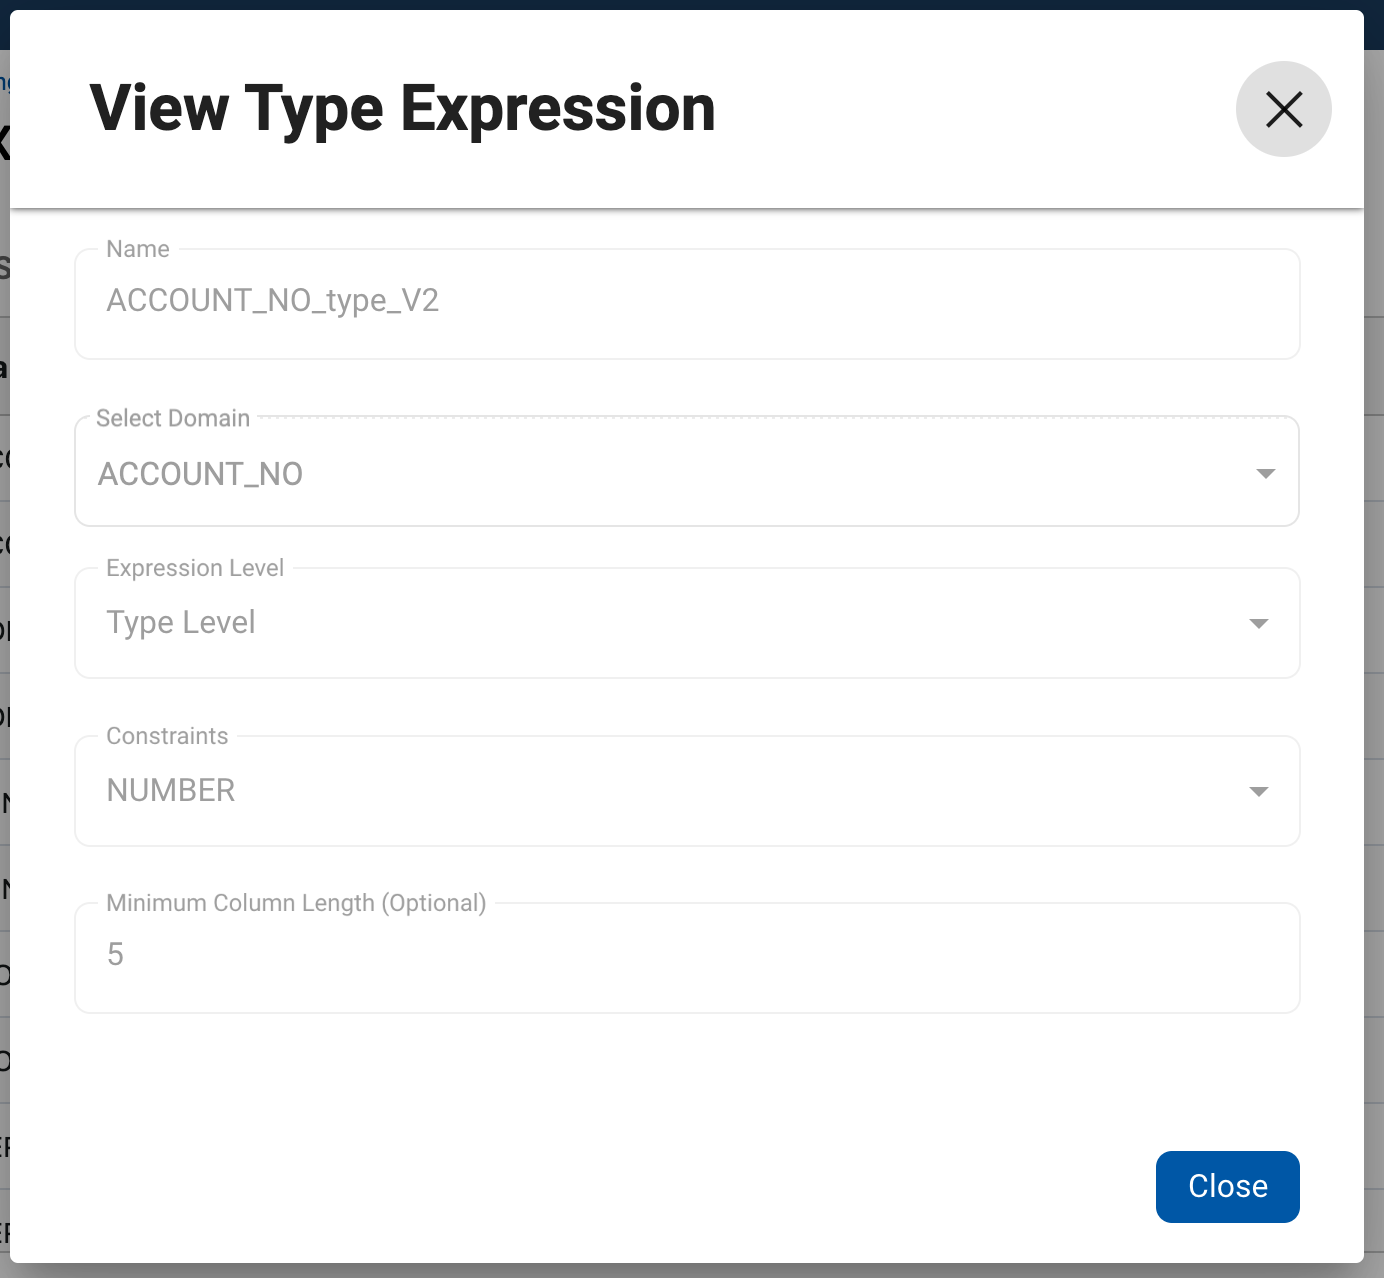Open the Constraints dropdown arrow
Image resolution: width=1384 pixels, height=1278 pixels.
[1258, 791]
